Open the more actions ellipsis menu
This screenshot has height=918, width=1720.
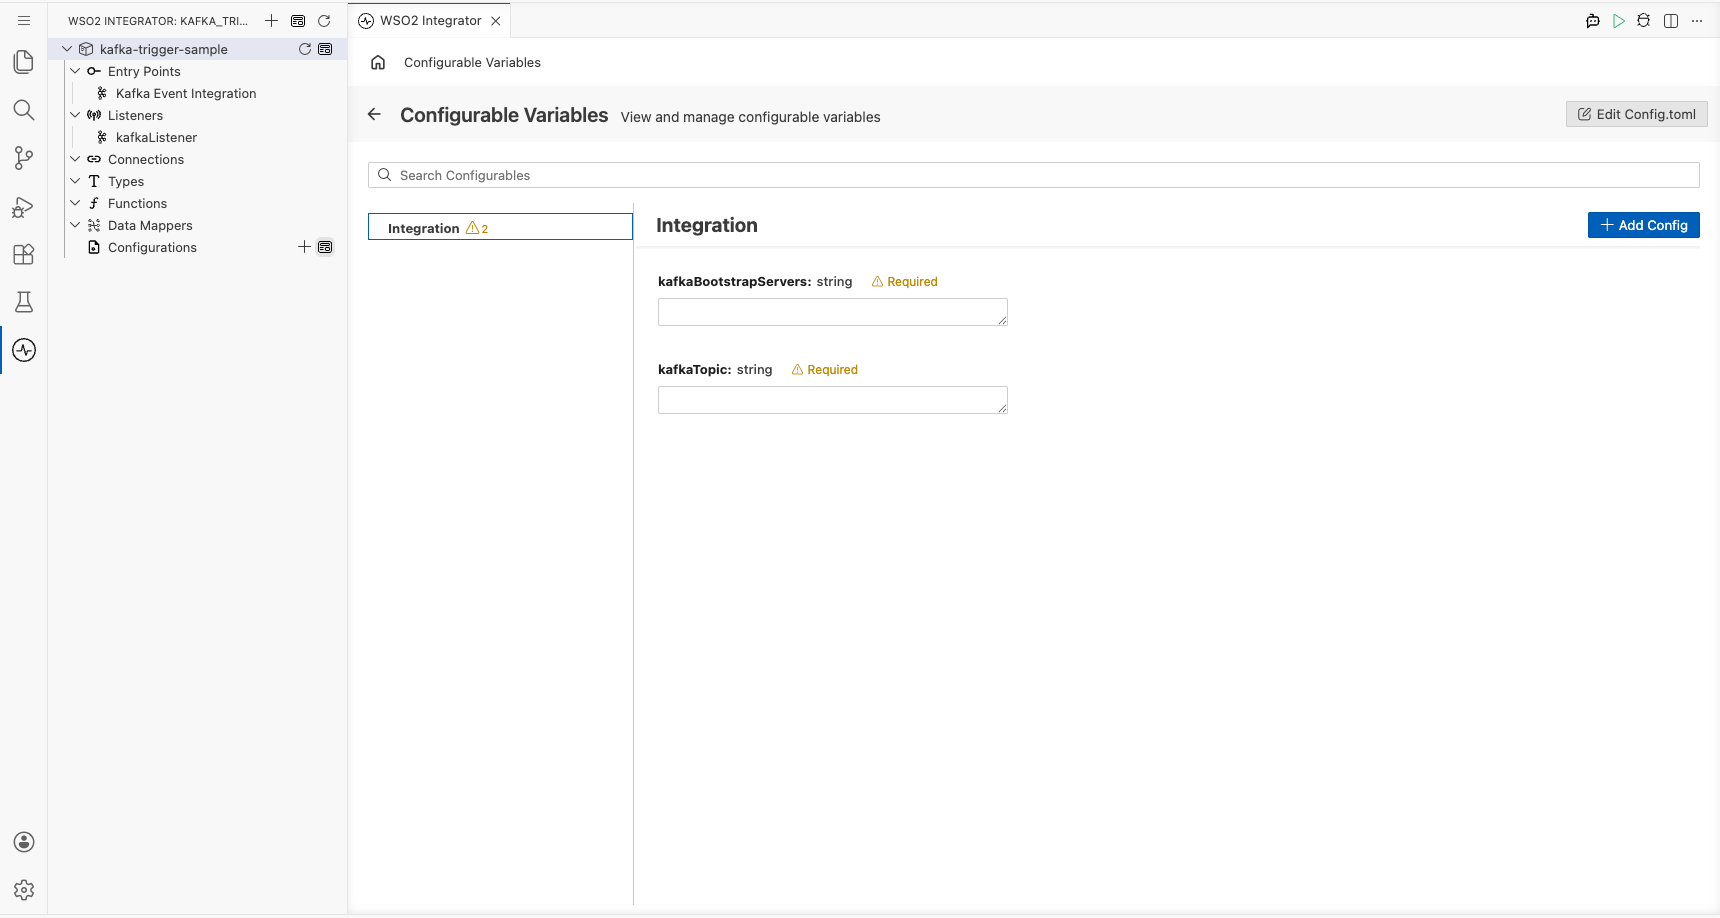click(1697, 20)
